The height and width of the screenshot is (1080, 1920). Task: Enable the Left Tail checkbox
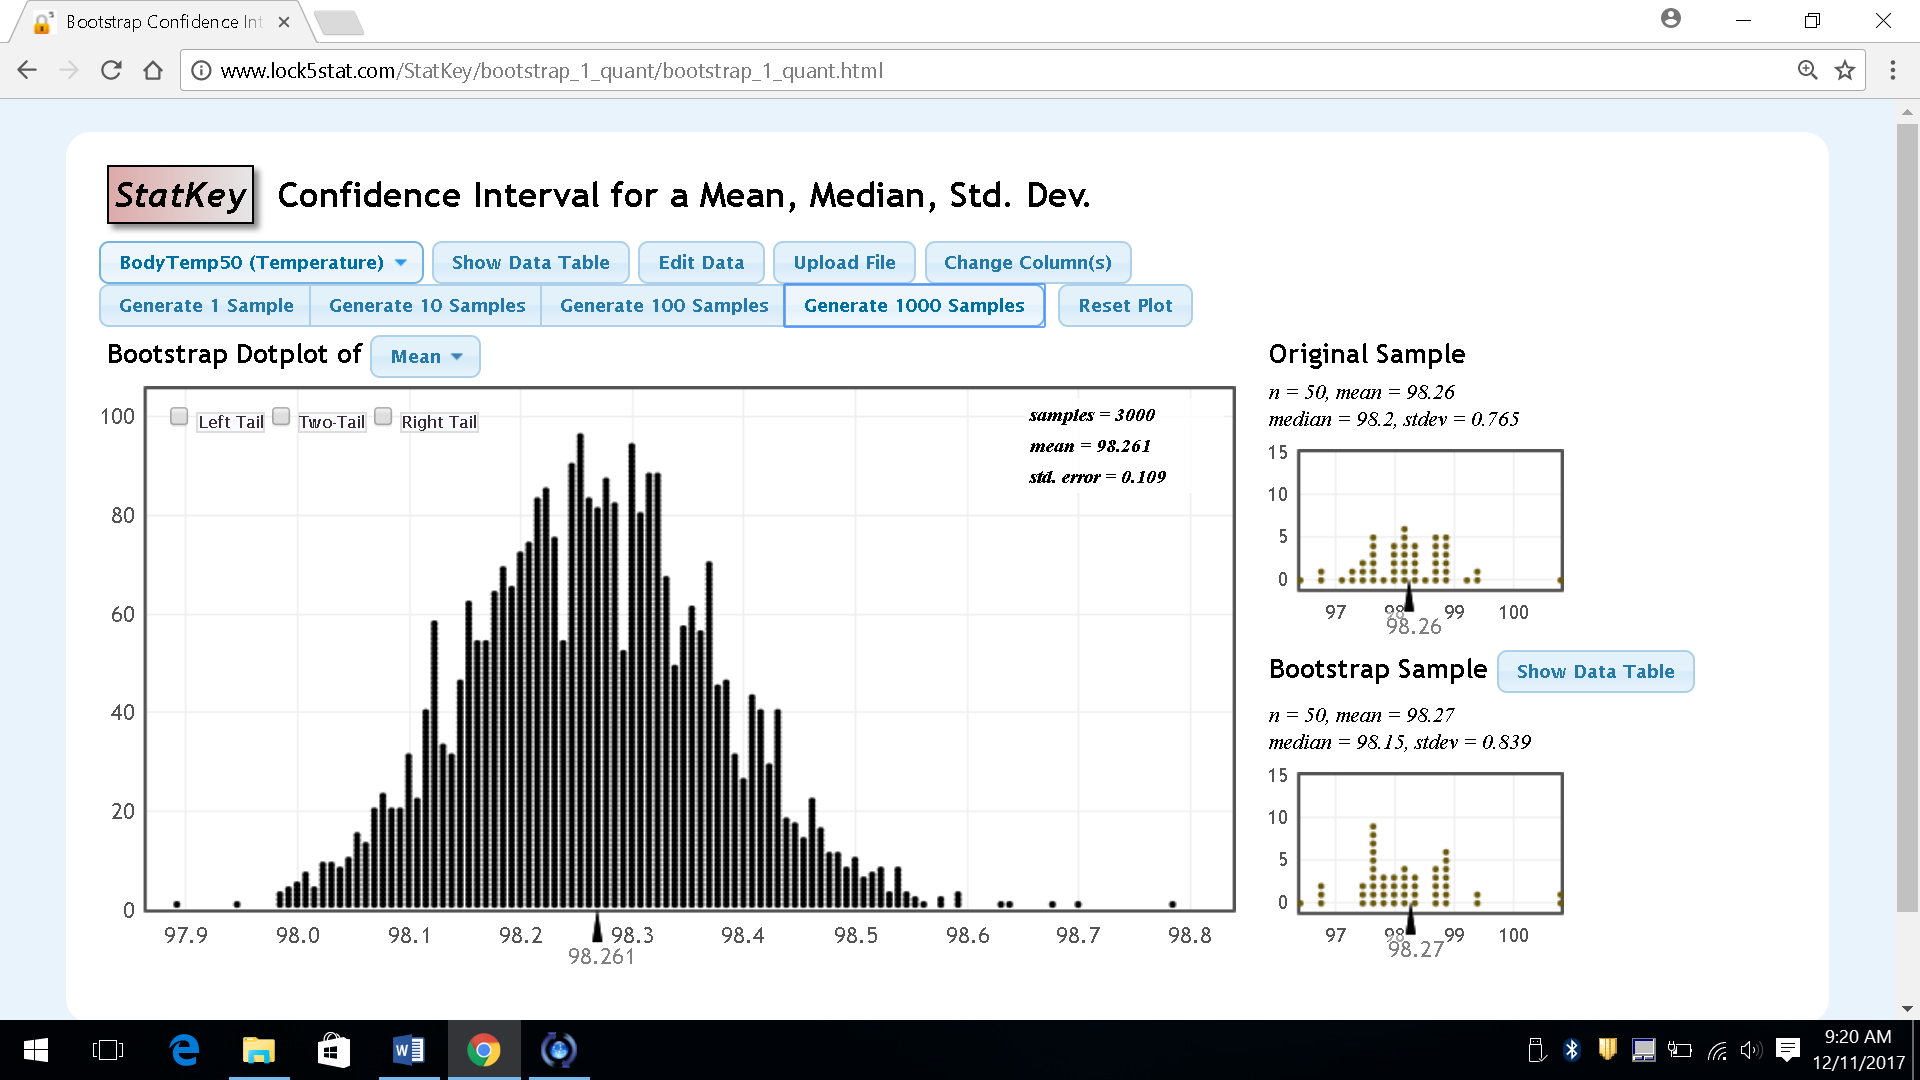(x=179, y=416)
